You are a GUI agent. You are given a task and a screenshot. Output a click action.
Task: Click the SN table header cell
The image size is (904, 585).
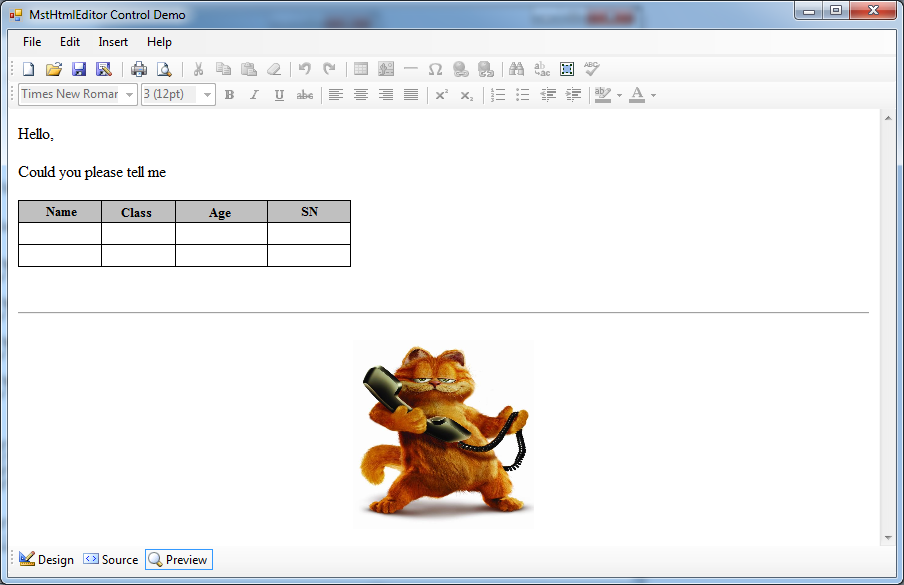click(x=309, y=212)
